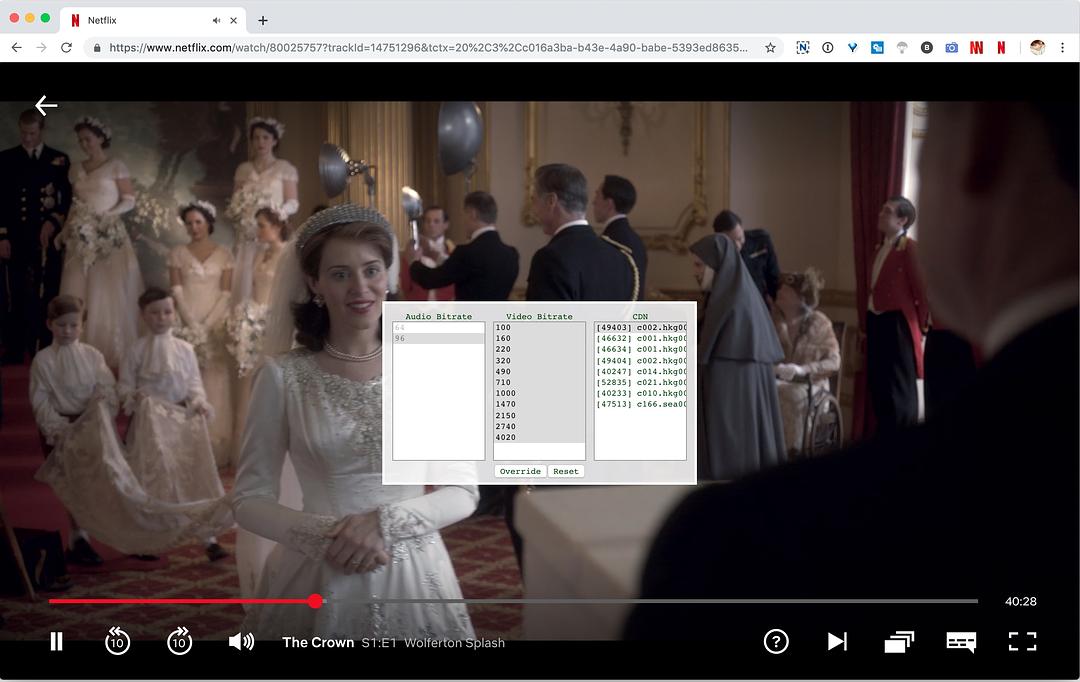Open the blue camera extension icon
Image resolution: width=1080 pixels, height=682 pixels.
point(951,48)
